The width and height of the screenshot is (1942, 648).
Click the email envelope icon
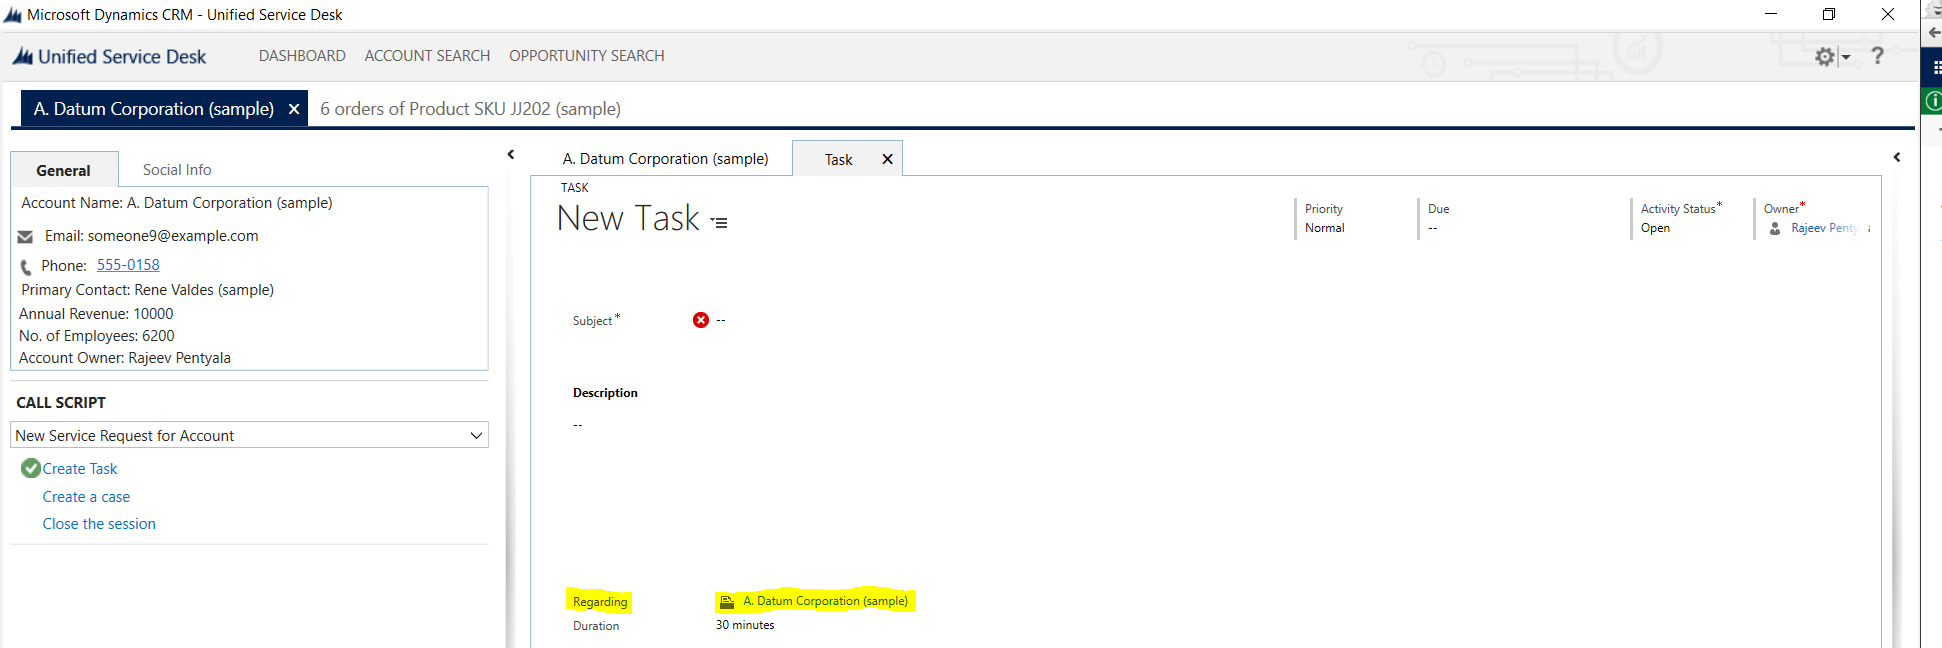tap(26, 237)
